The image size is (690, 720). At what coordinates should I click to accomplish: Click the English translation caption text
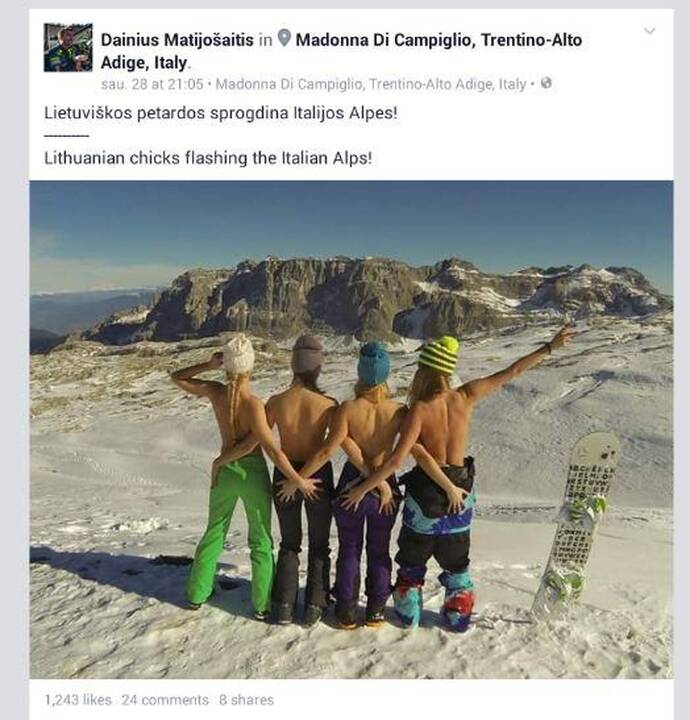pos(208,158)
